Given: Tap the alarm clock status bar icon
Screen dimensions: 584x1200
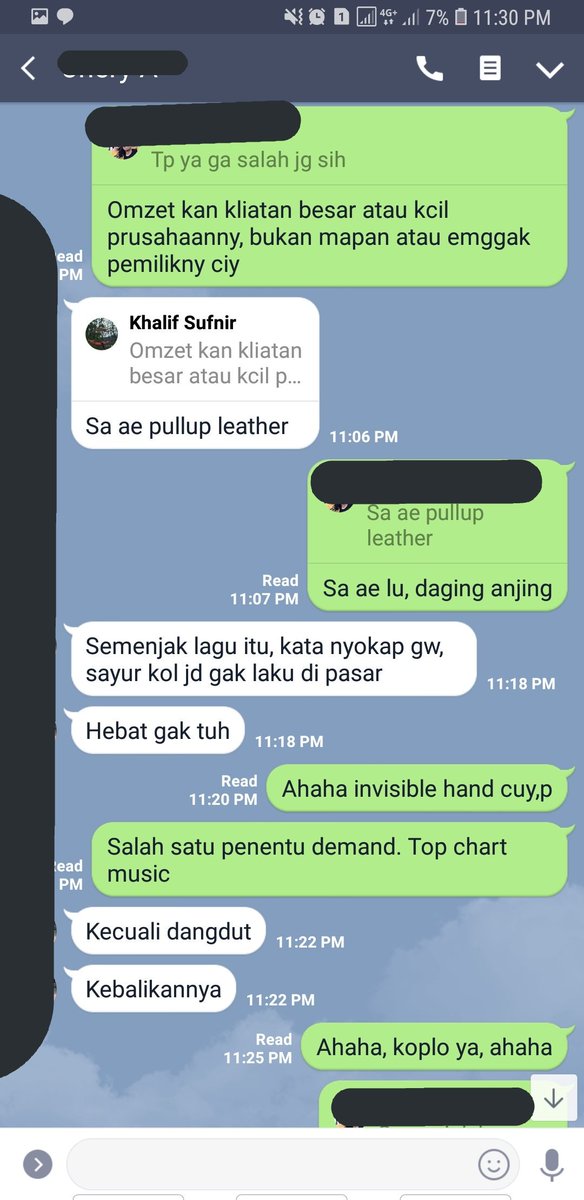Looking at the screenshot, I should coord(317,17).
